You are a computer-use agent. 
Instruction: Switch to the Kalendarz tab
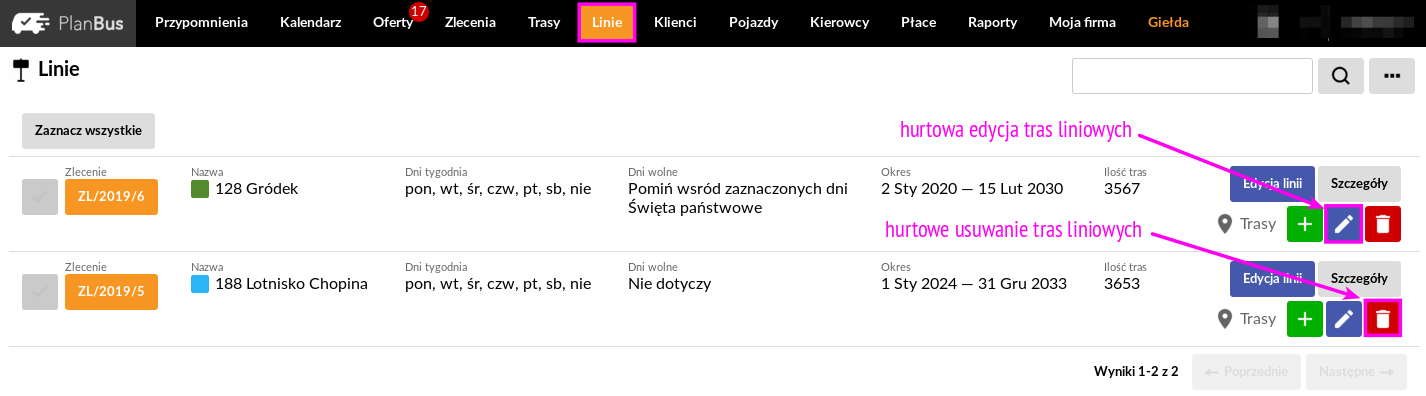click(310, 22)
